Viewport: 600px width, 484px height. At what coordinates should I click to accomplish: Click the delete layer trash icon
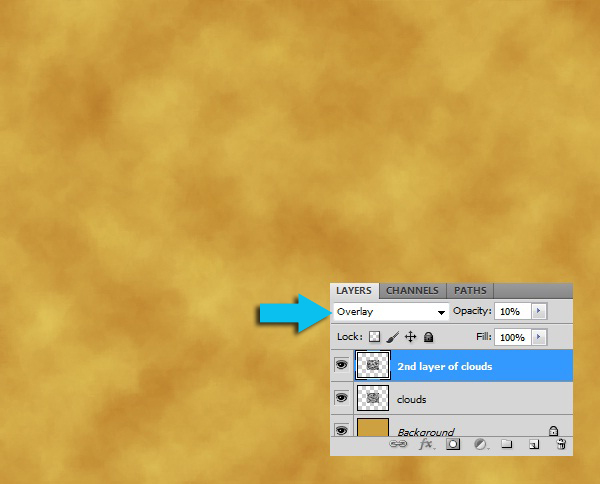pos(561,444)
